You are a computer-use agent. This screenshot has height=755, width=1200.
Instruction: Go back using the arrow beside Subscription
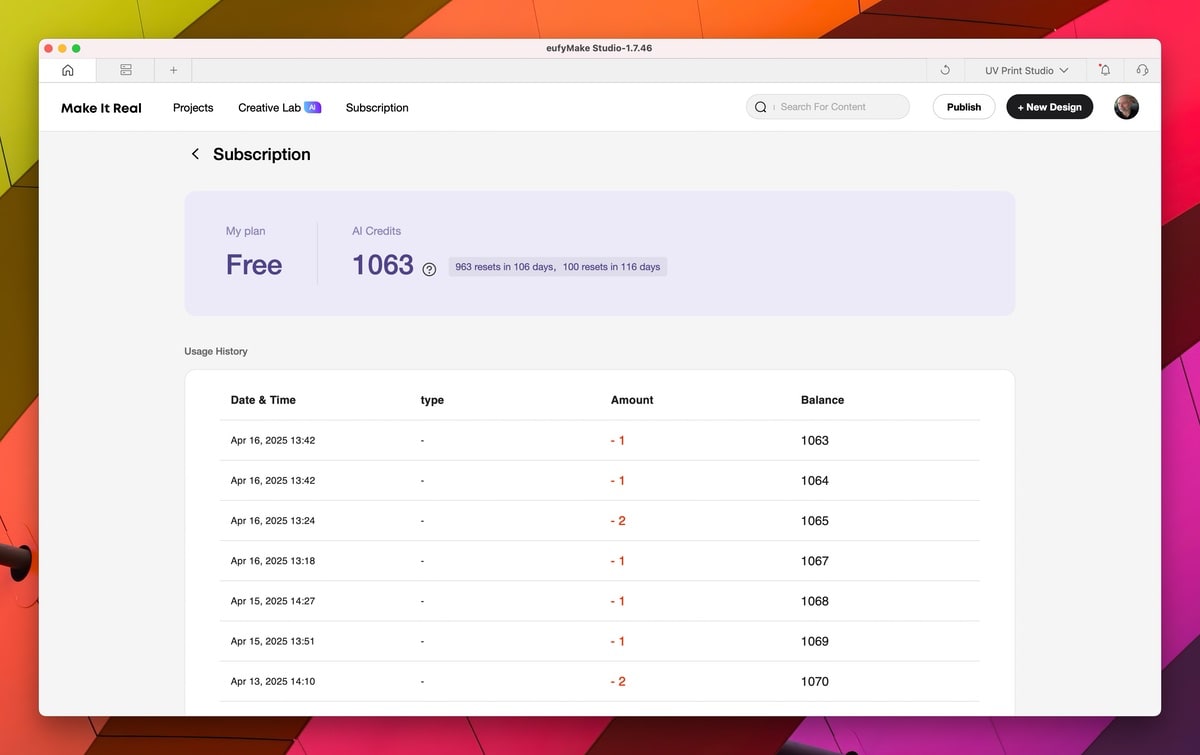195,154
